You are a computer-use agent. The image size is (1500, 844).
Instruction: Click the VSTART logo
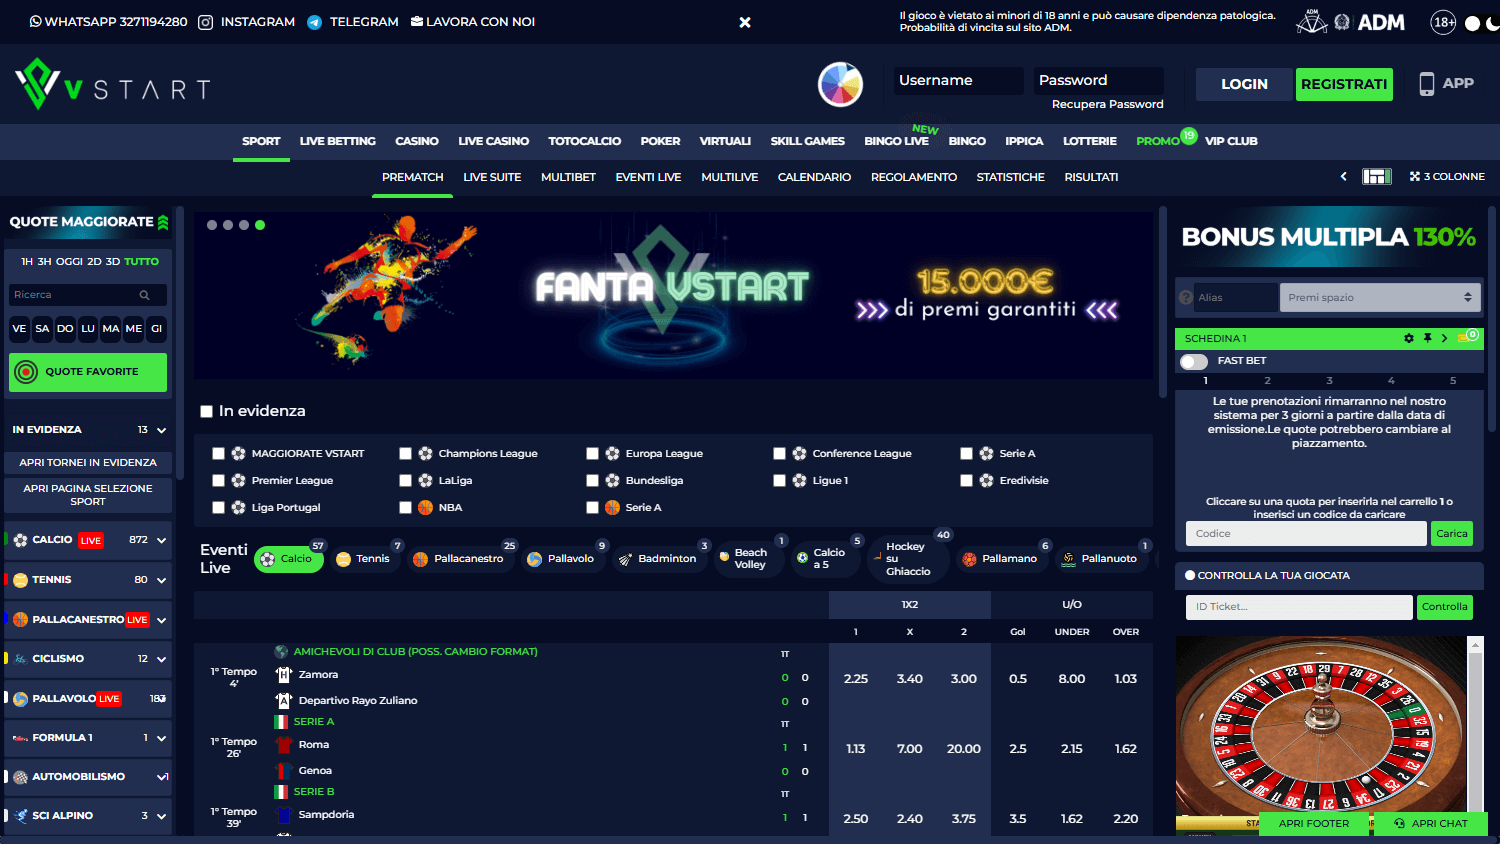(112, 85)
